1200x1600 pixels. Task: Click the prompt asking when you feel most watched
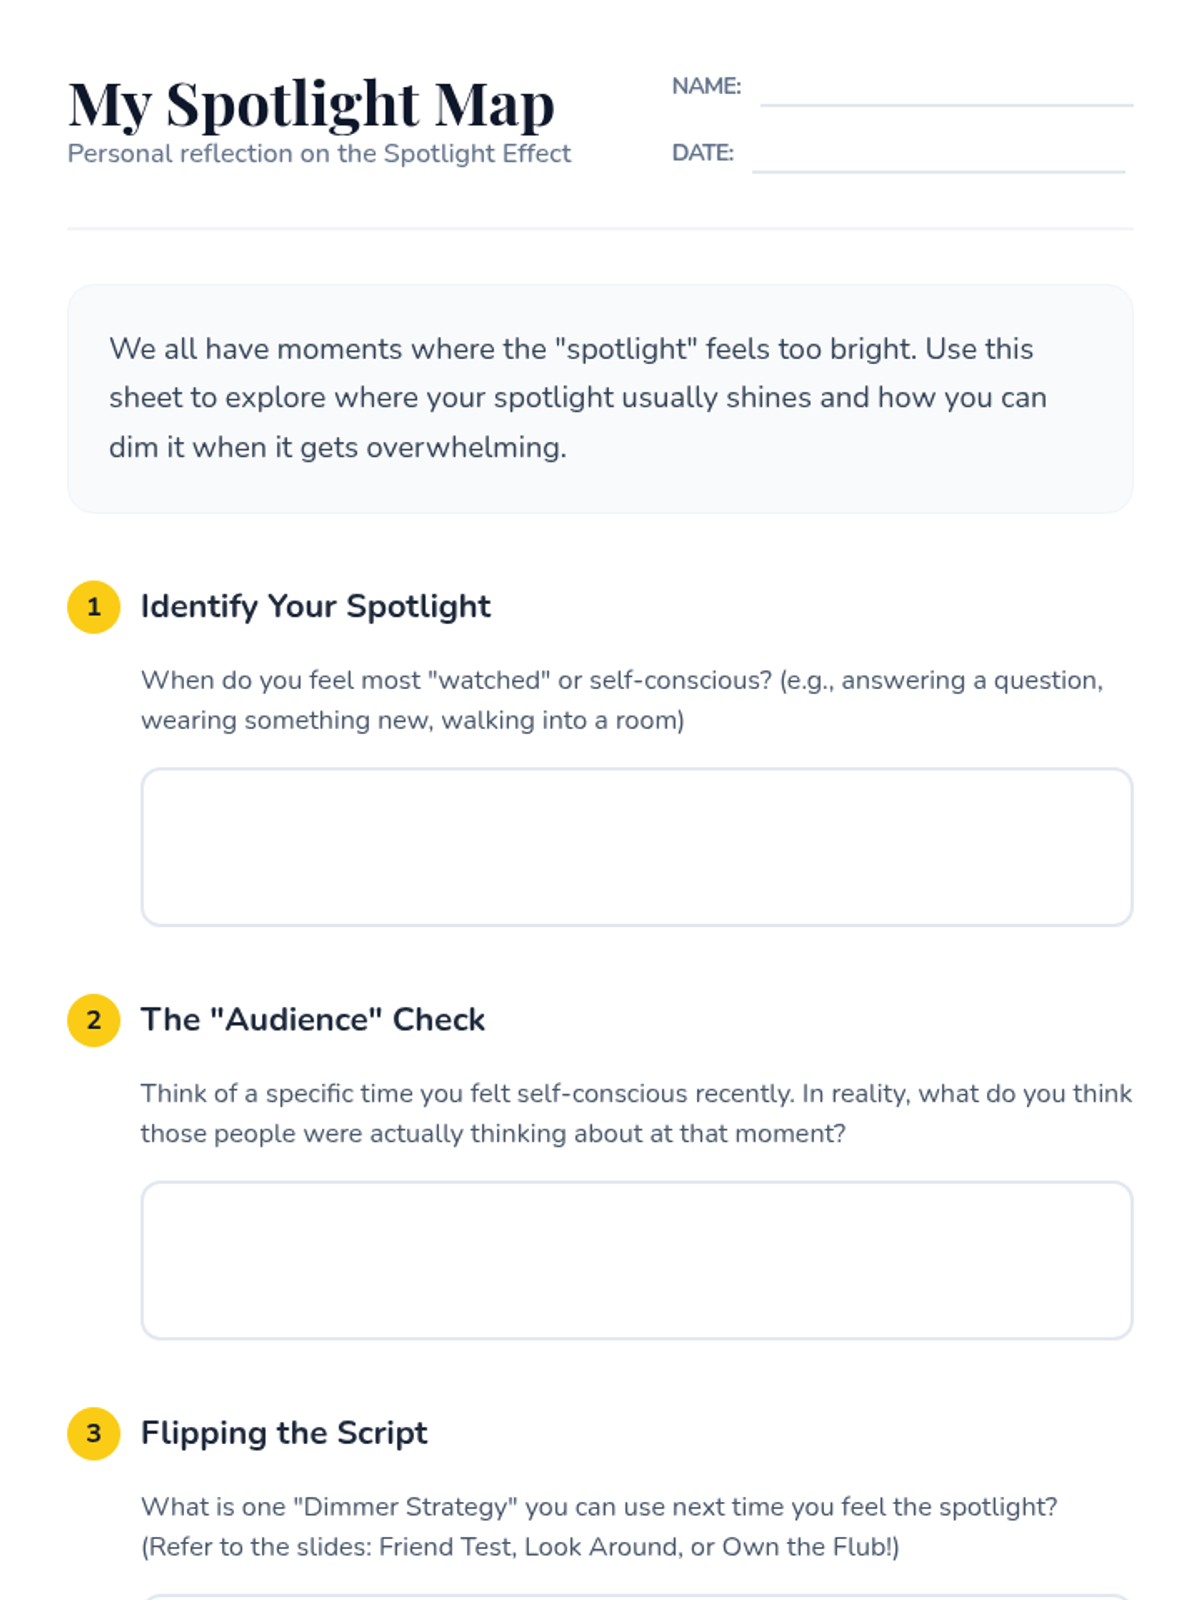click(x=621, y=700)
